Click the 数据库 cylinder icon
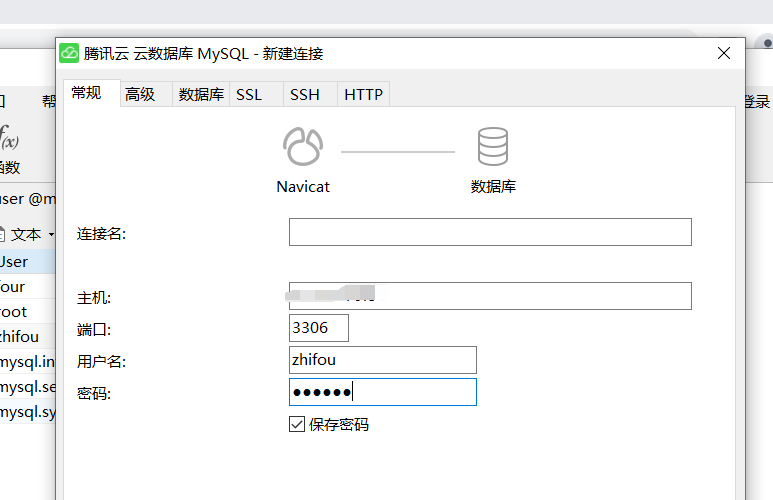The width and height of the screenshot is (773, 500). (x=493, y=146)
